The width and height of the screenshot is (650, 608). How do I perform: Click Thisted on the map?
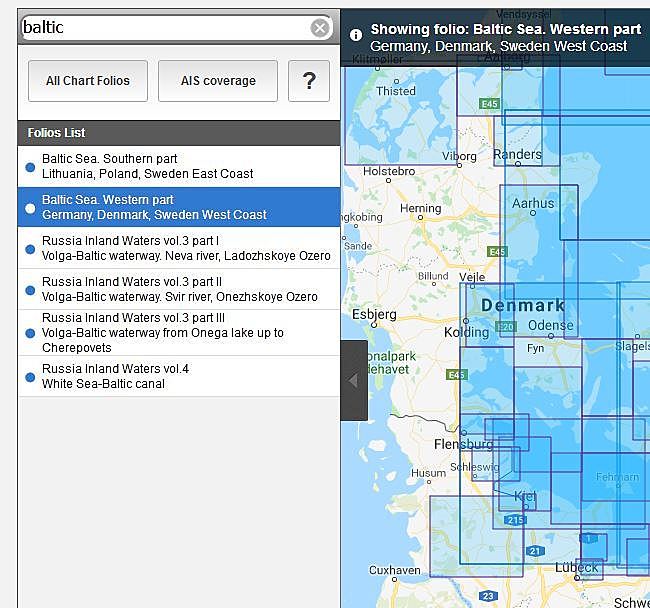coord(396,91)
